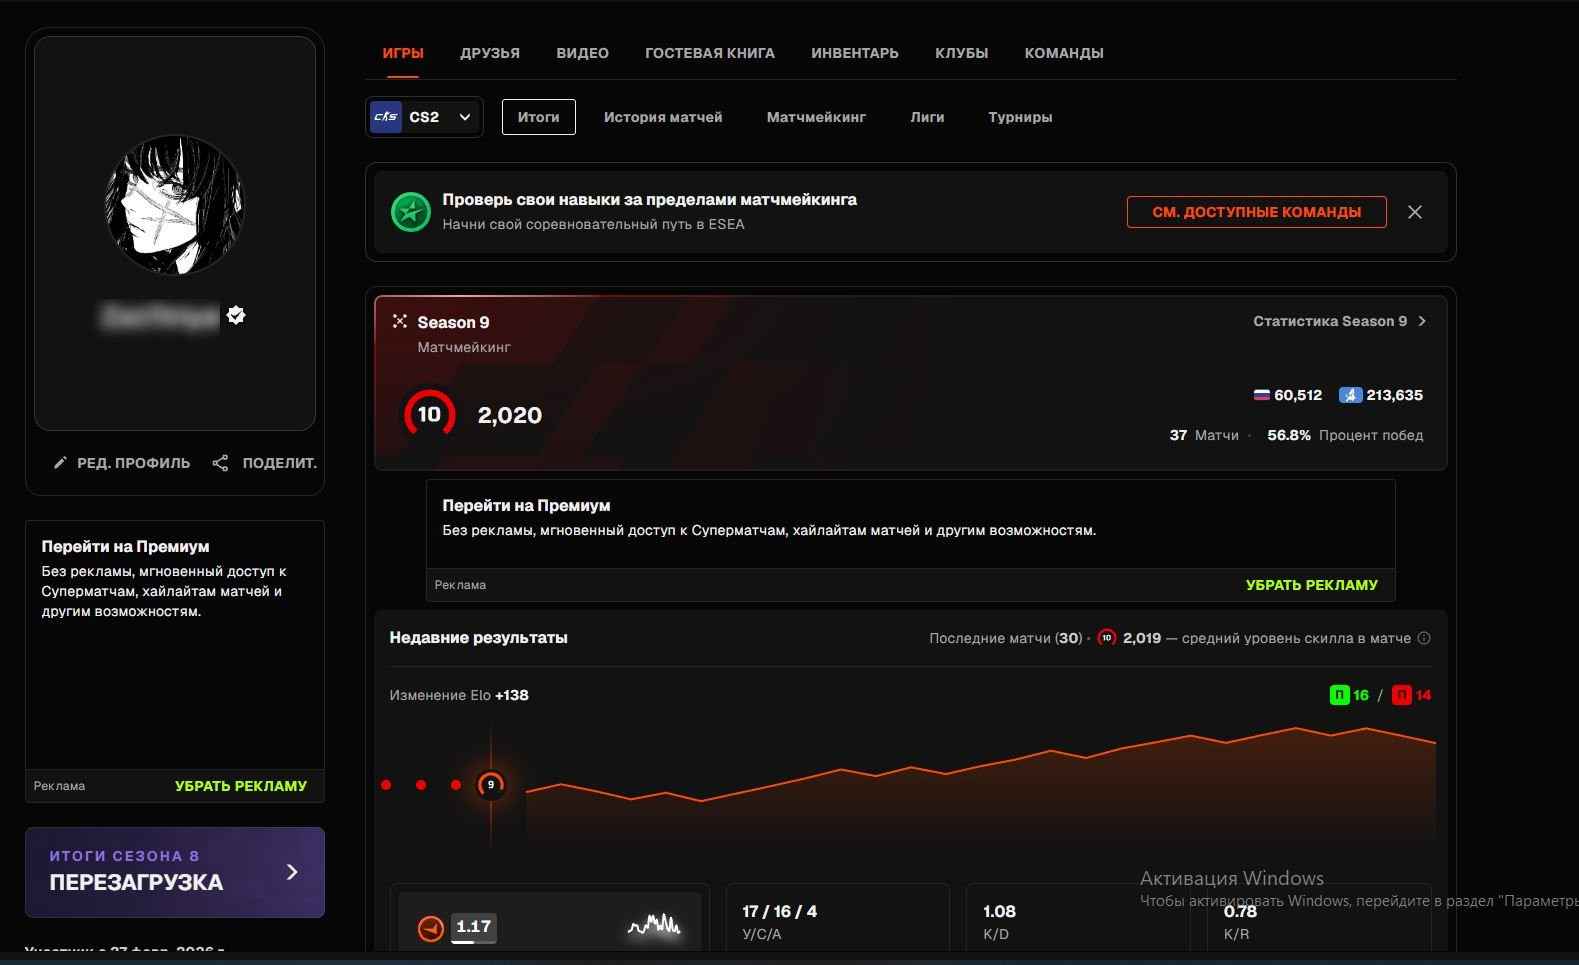This screenshot has width=1579, height=965.
Task: Open the История матчей sub-tab
Action: pos(663,117)
